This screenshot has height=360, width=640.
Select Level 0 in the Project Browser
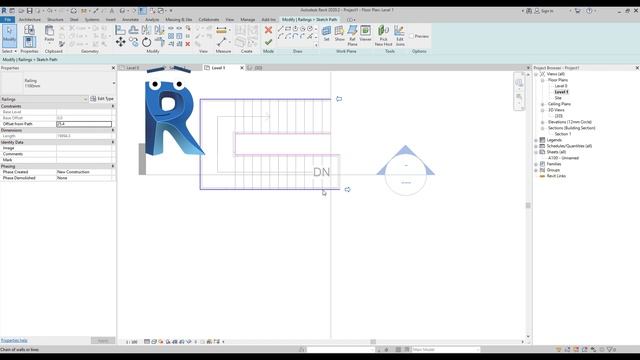click(561, 86)
